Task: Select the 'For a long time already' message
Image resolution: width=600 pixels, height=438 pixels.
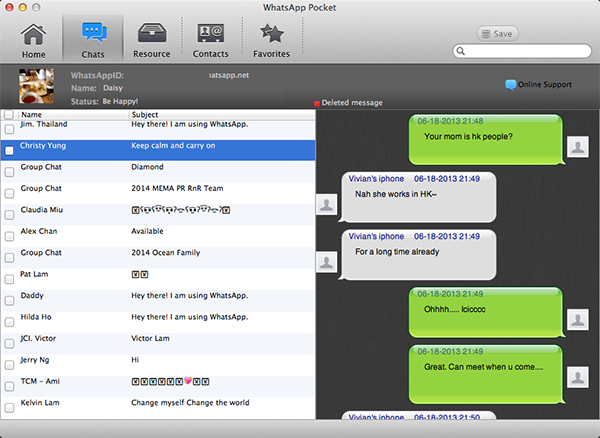Action: point(417,255)
